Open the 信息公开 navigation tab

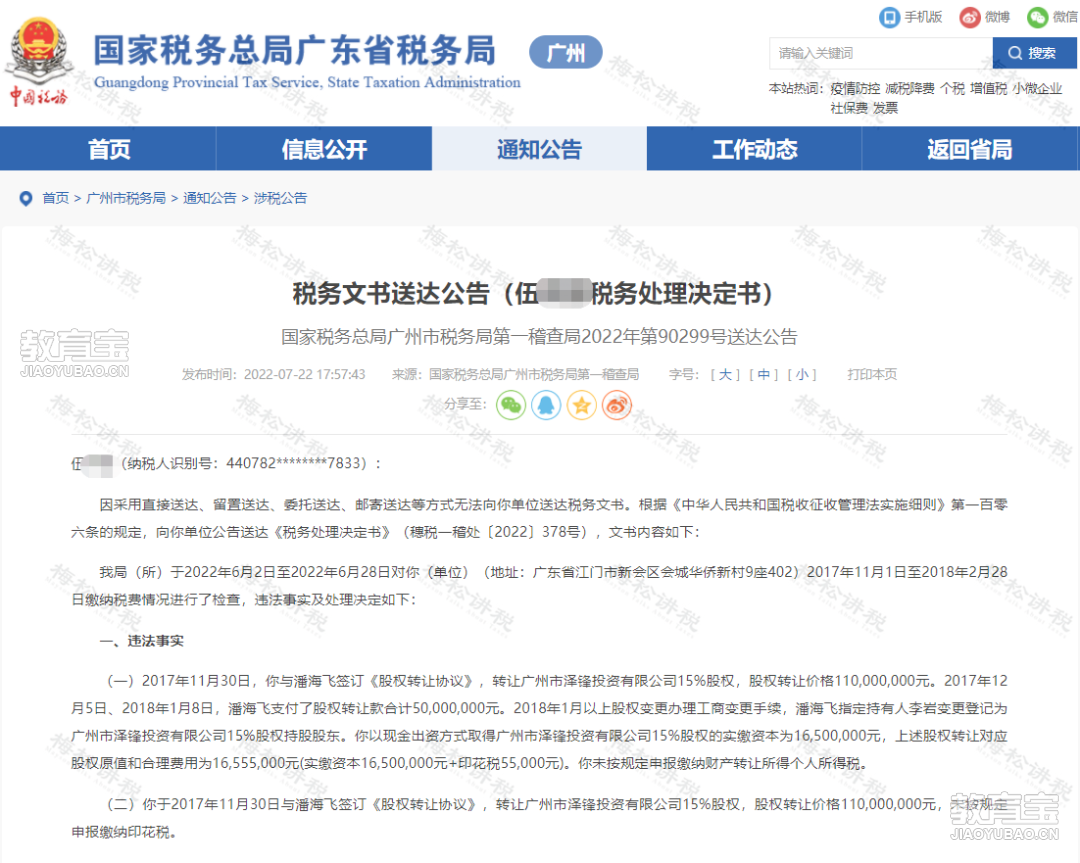(x=324, y=149)
